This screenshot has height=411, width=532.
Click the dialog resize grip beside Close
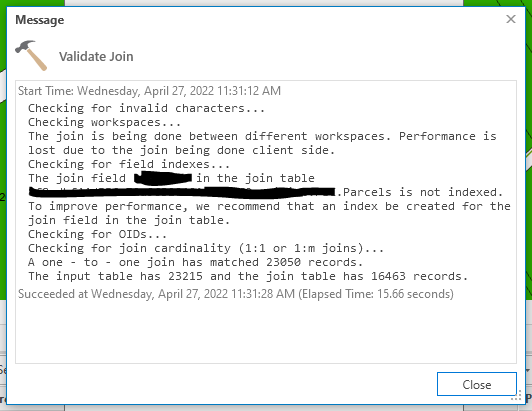coord(516,396)
